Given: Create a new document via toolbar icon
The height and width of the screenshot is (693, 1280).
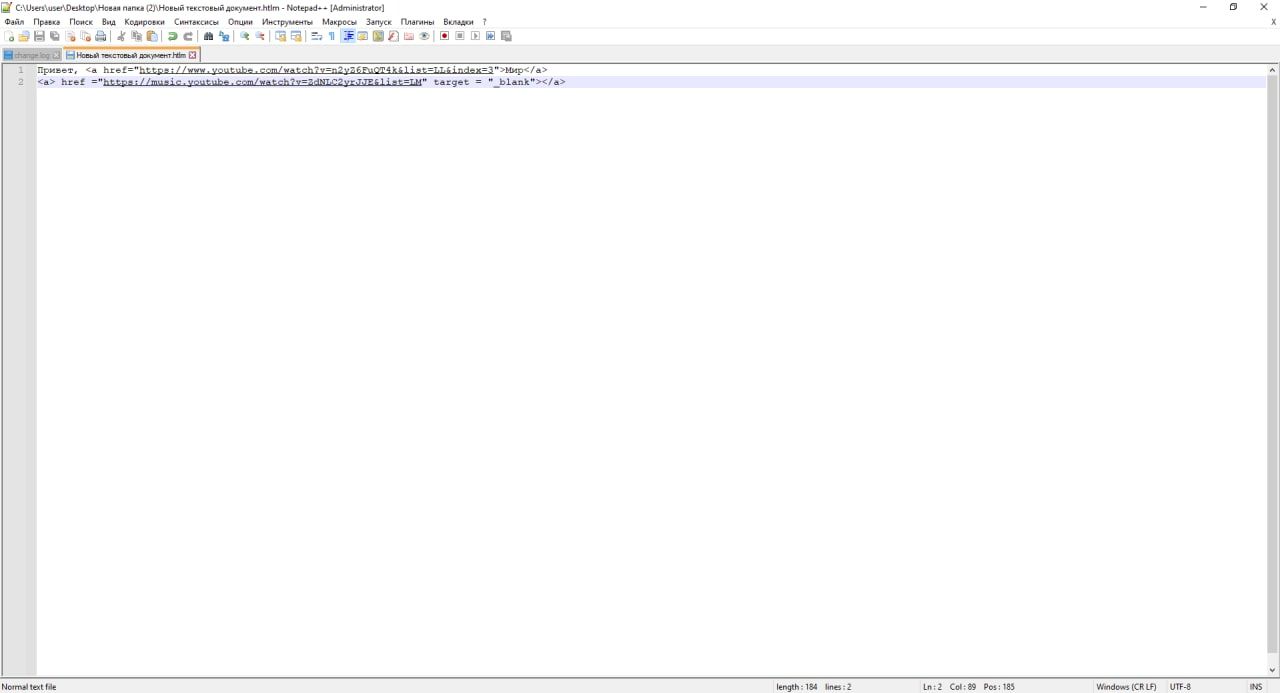Looking at the screenshot, I should coord(10,36).
